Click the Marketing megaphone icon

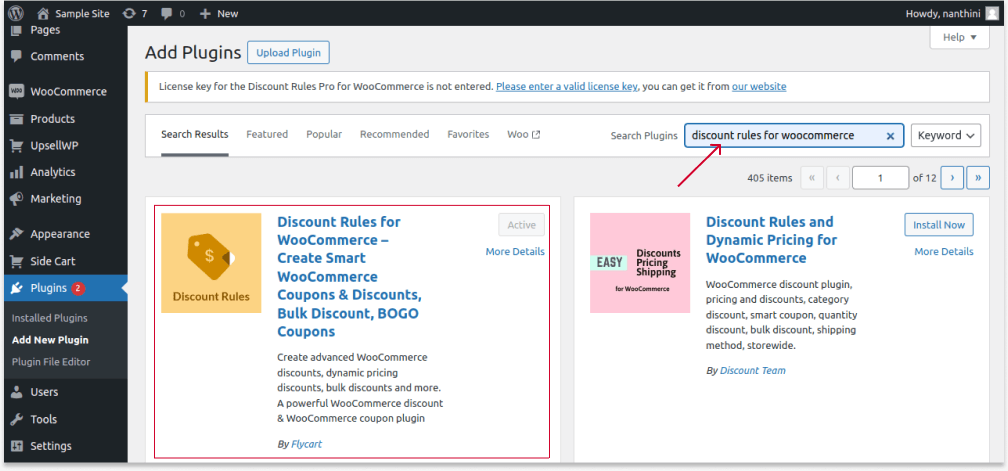(x=17, y=199)
